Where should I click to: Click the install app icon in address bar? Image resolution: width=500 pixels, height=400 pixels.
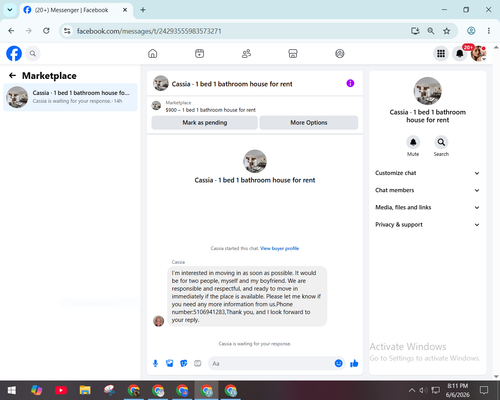pos(415,31)
